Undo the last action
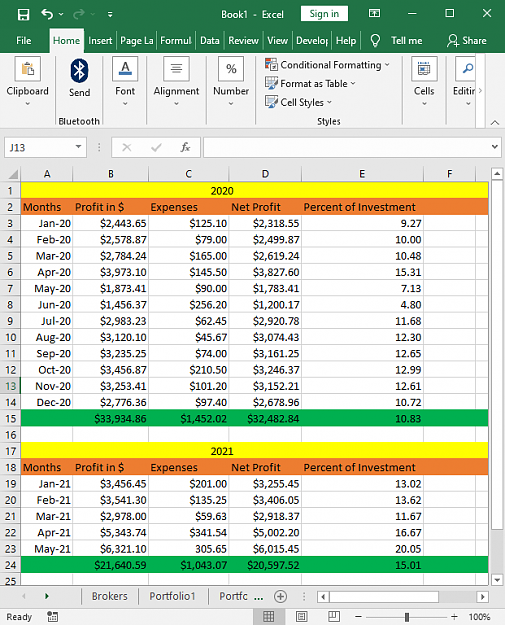505x625 pixels. tap(47, 14)
